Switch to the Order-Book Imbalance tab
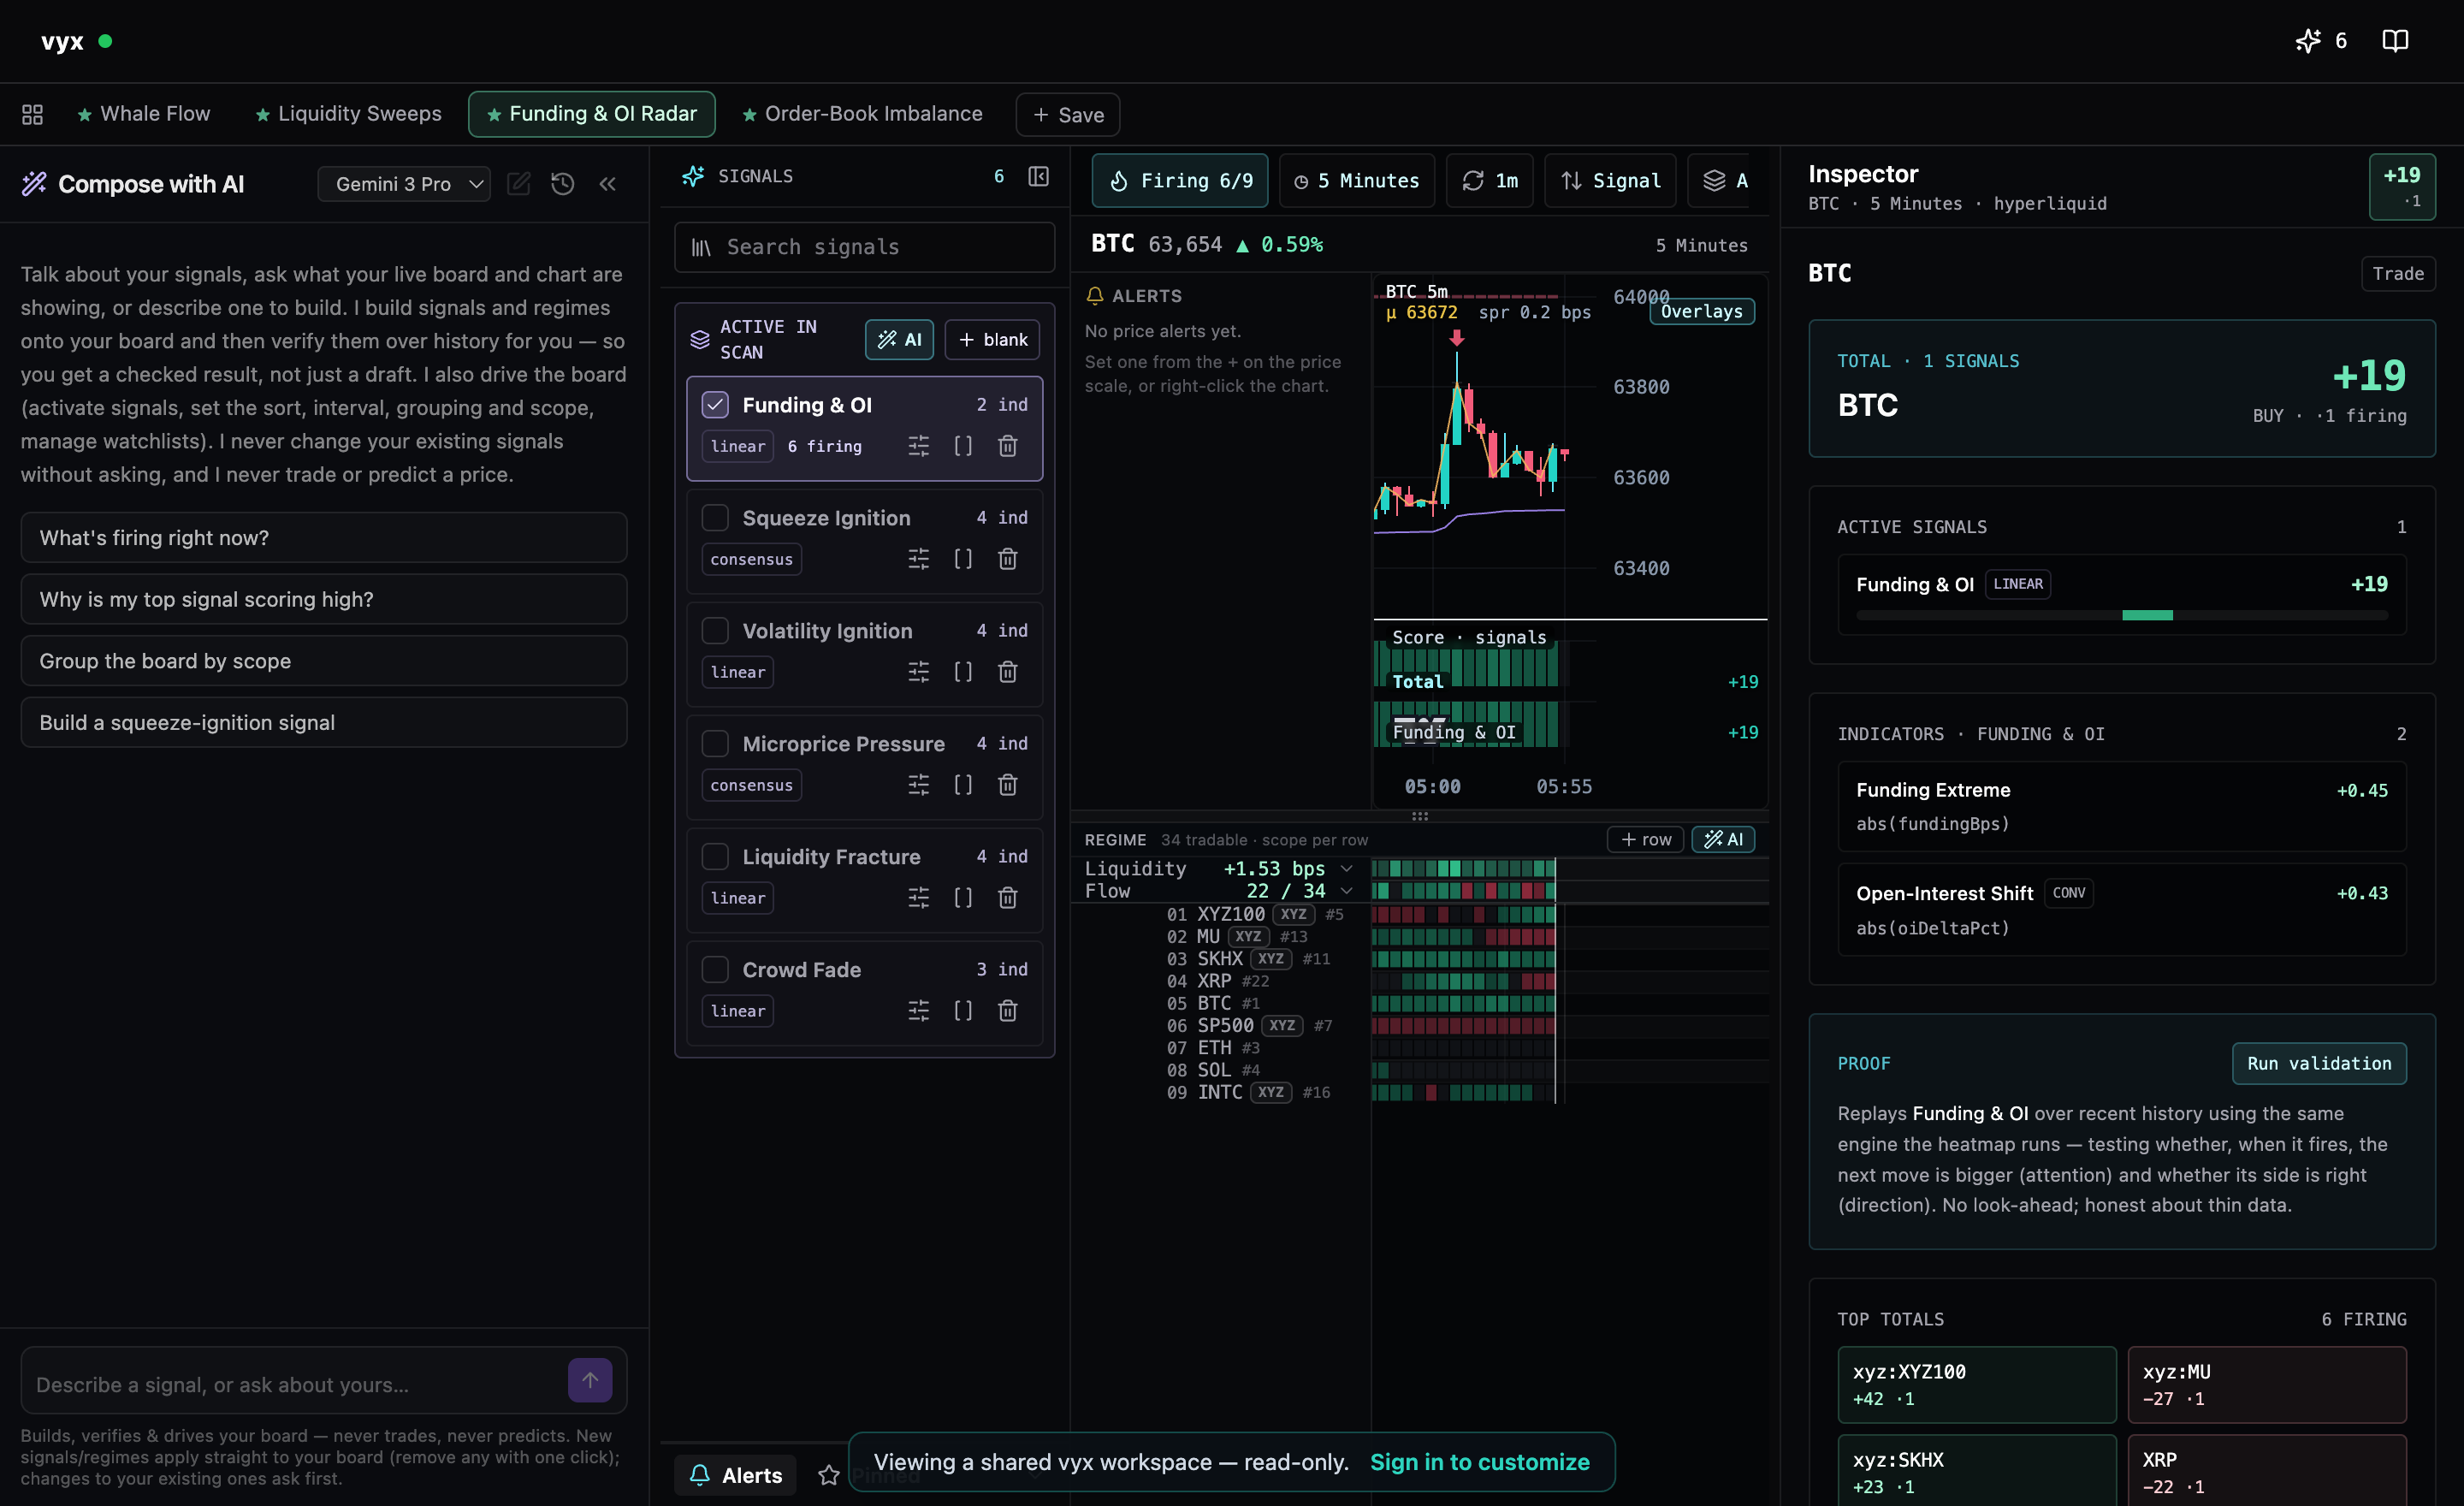Viewport: 2464px width, 1506px height. 862,114
